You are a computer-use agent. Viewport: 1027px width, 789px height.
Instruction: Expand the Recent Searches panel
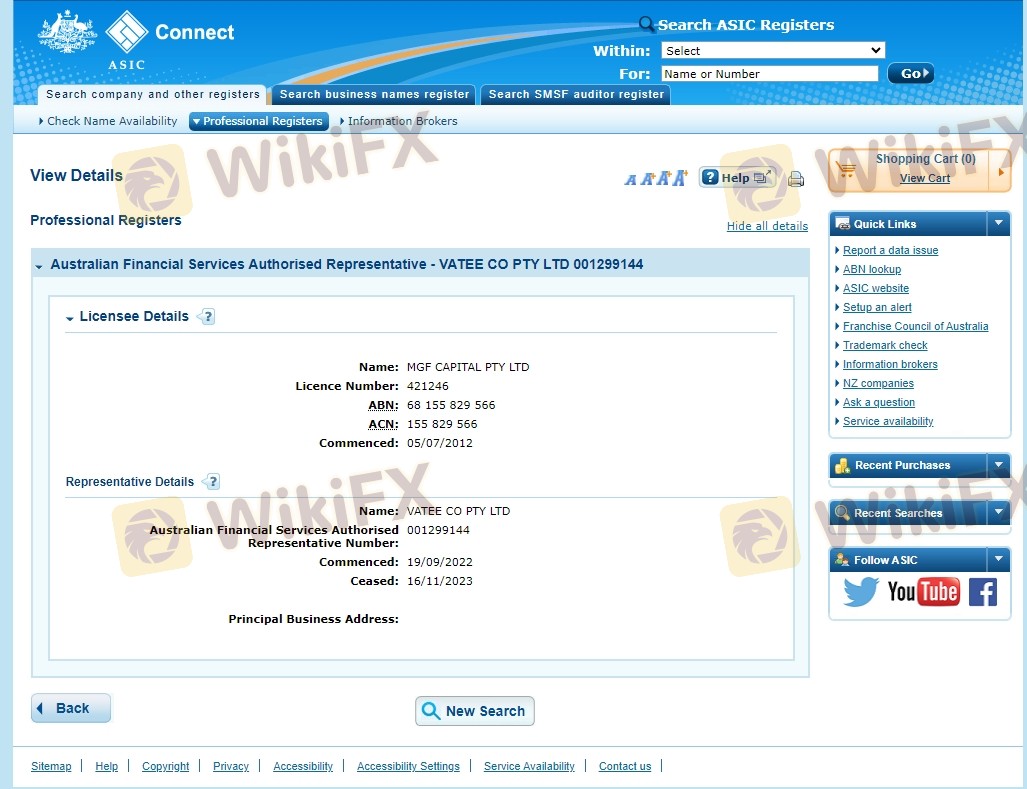point(998,513)
